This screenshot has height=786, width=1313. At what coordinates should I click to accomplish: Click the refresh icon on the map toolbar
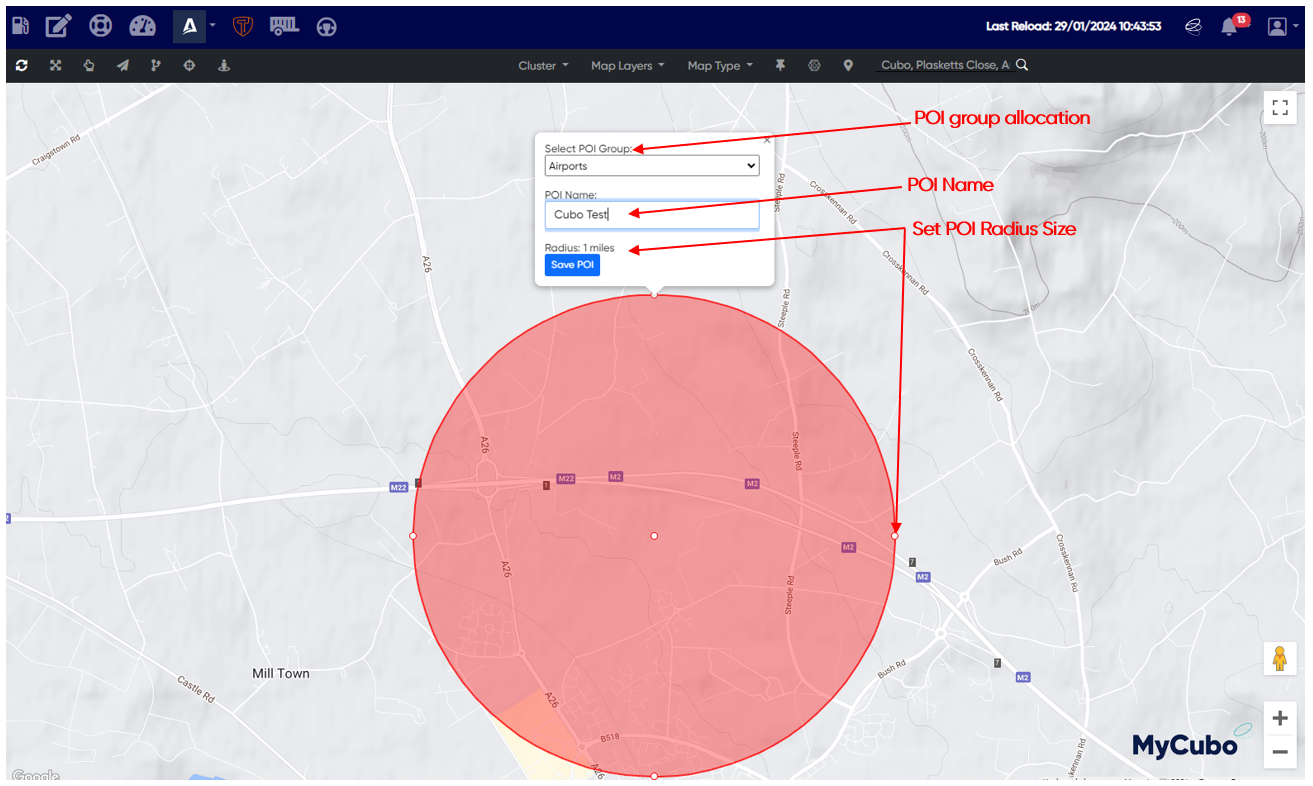(21, 64)
